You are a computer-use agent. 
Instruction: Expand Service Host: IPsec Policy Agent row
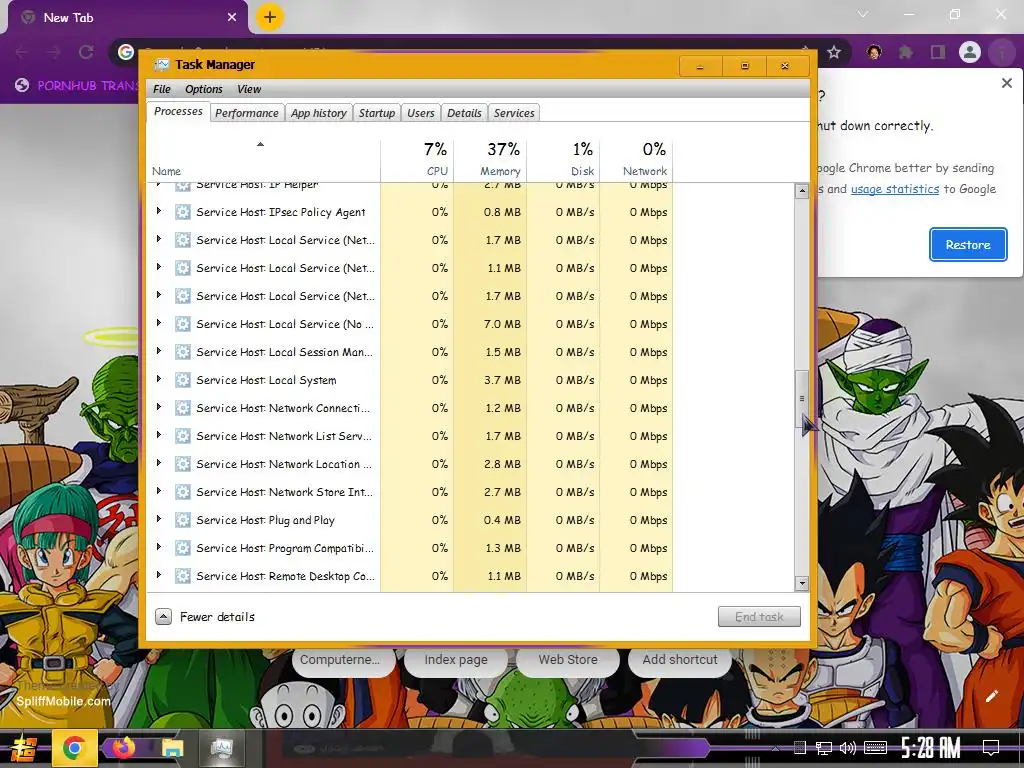[x=158, y=211]
